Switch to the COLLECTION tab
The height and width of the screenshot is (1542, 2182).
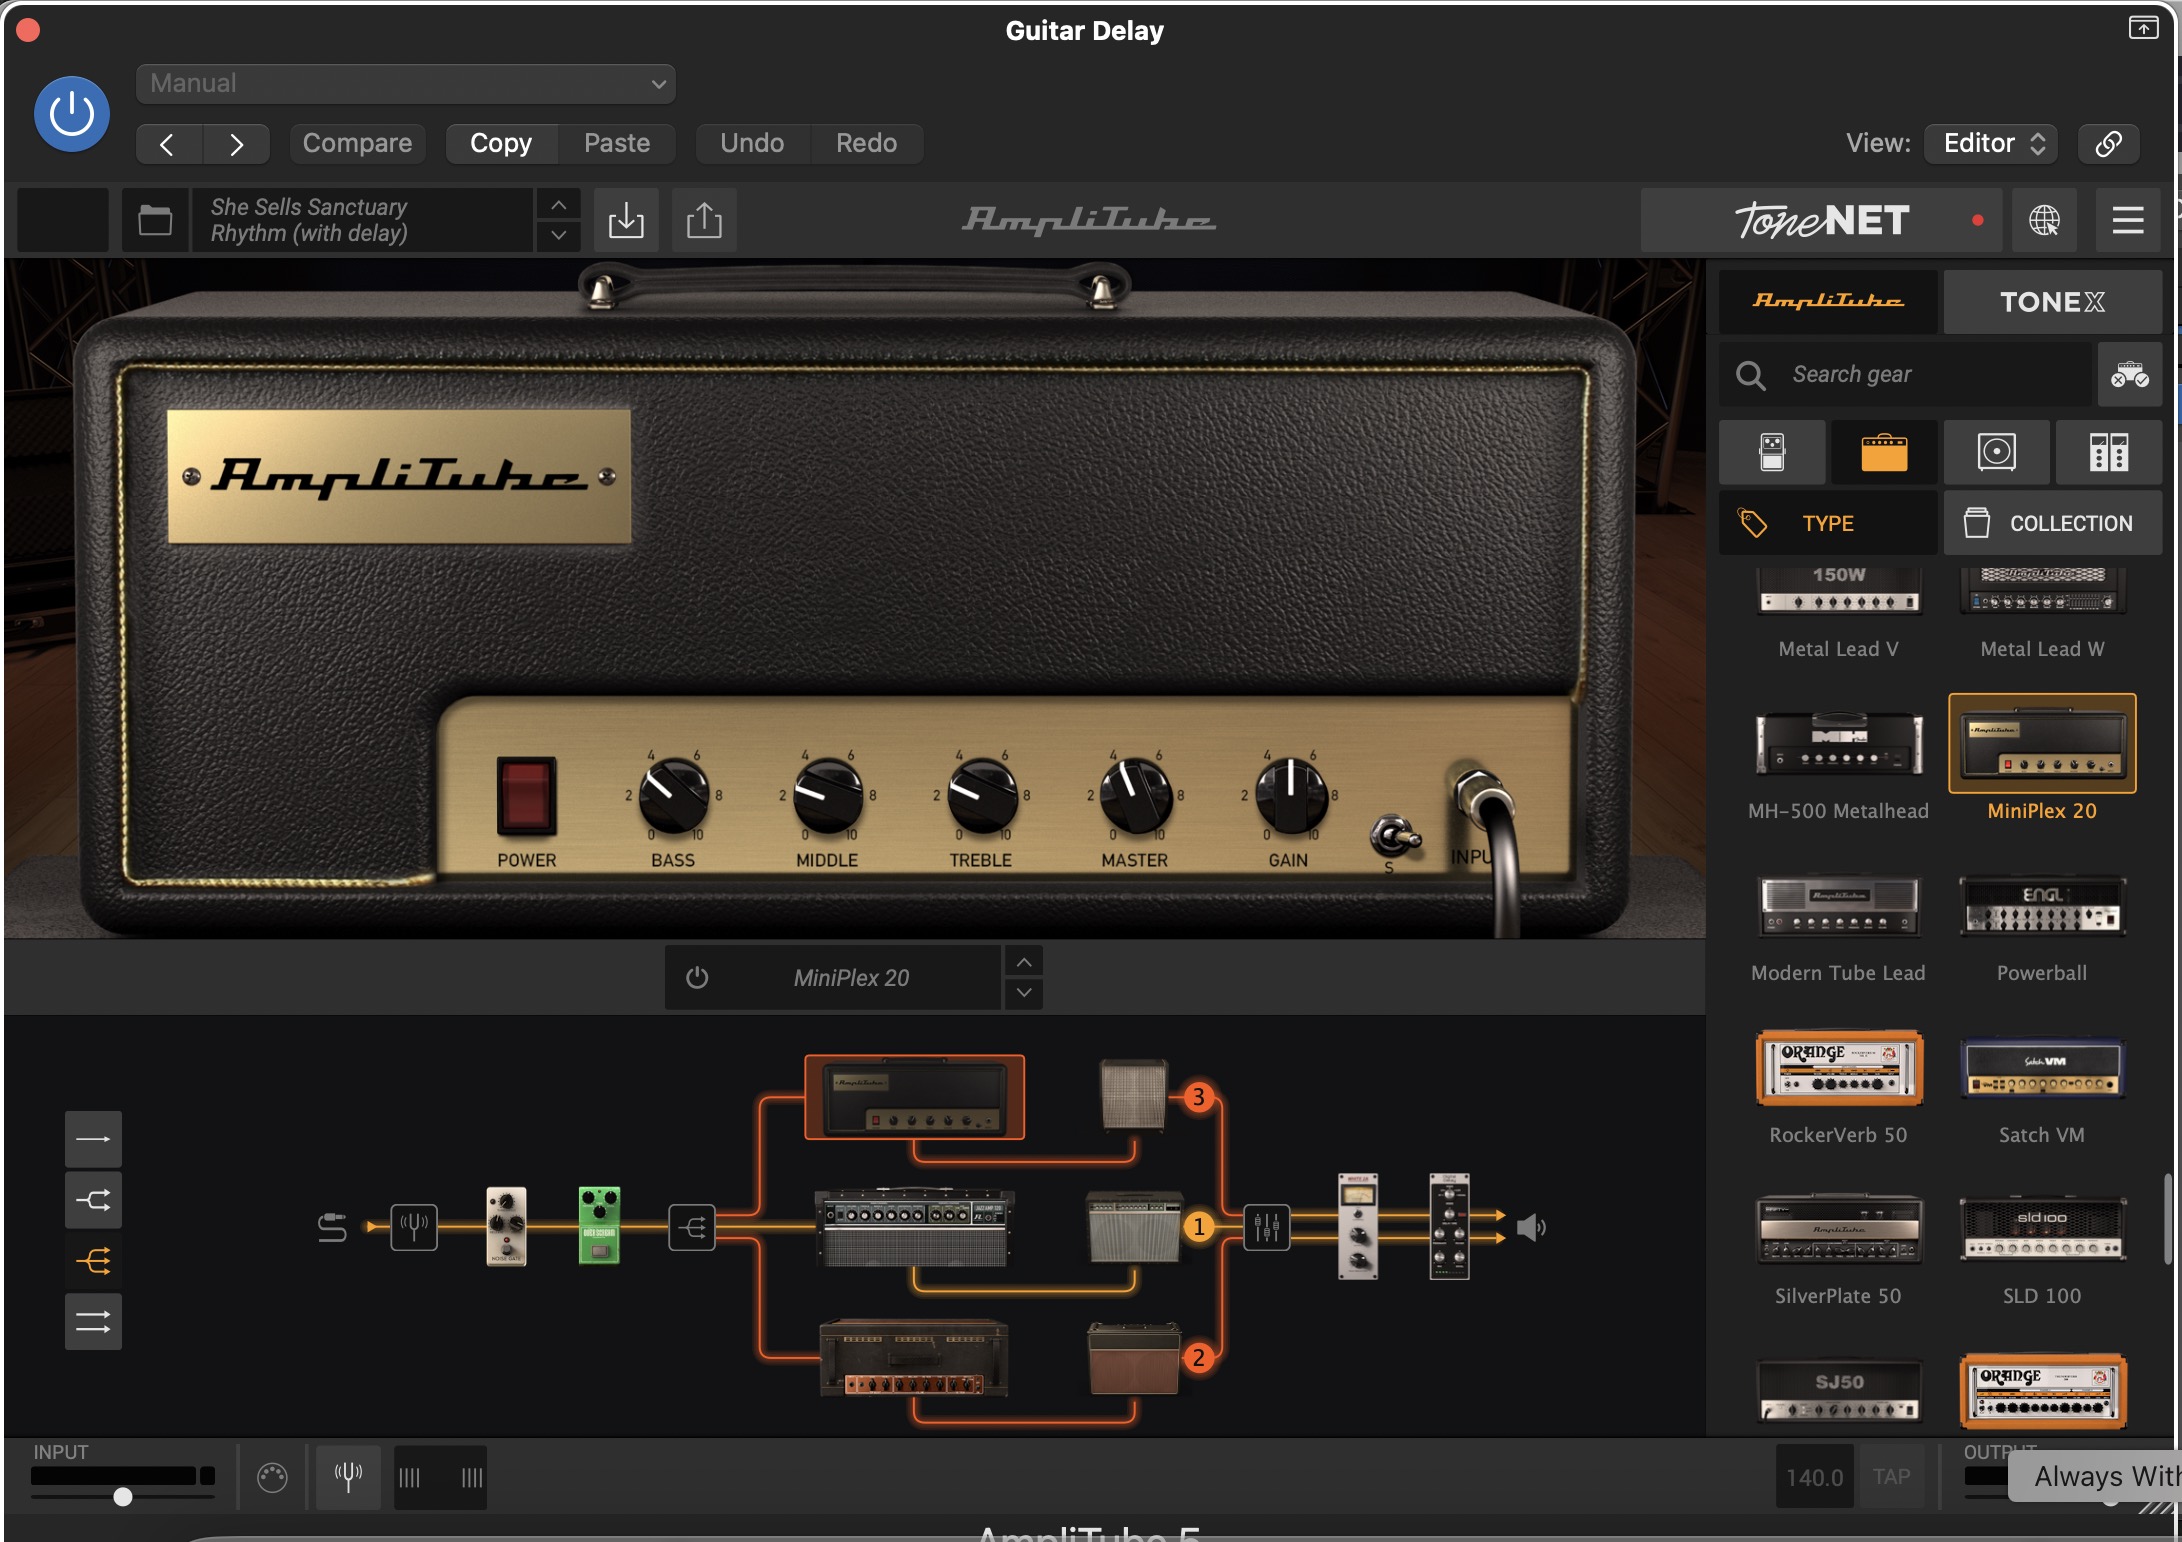pyautogui.click(x=2052, y=523)
